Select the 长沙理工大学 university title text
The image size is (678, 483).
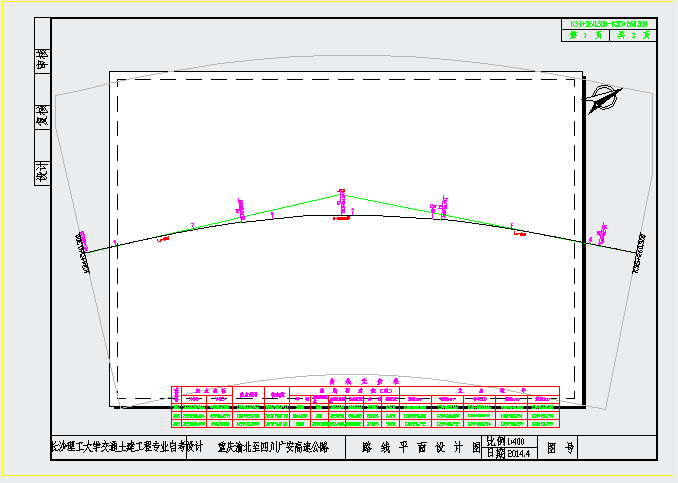click(127, 447)
